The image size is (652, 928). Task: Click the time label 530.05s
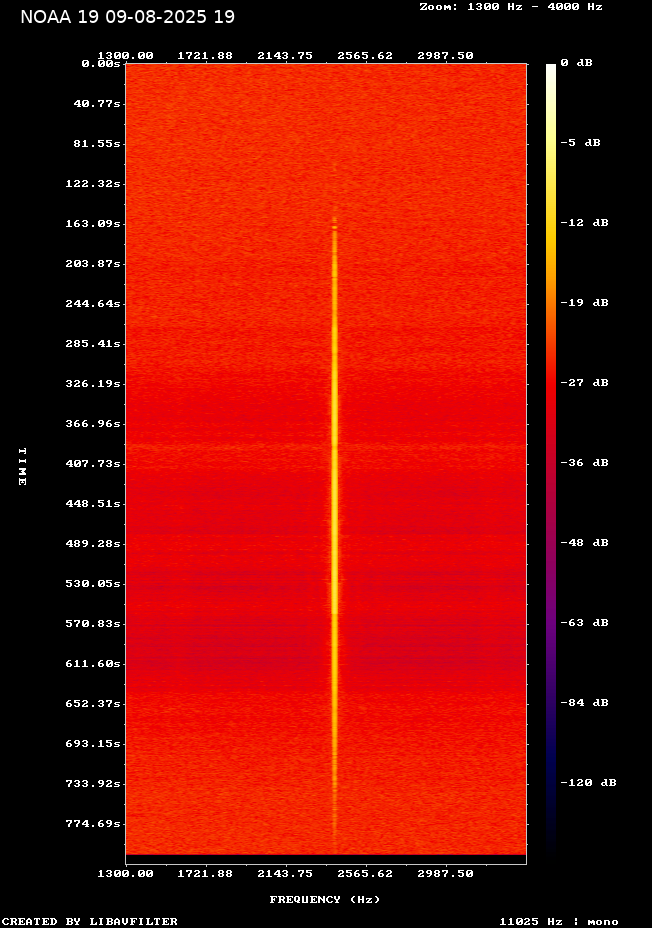93,584
